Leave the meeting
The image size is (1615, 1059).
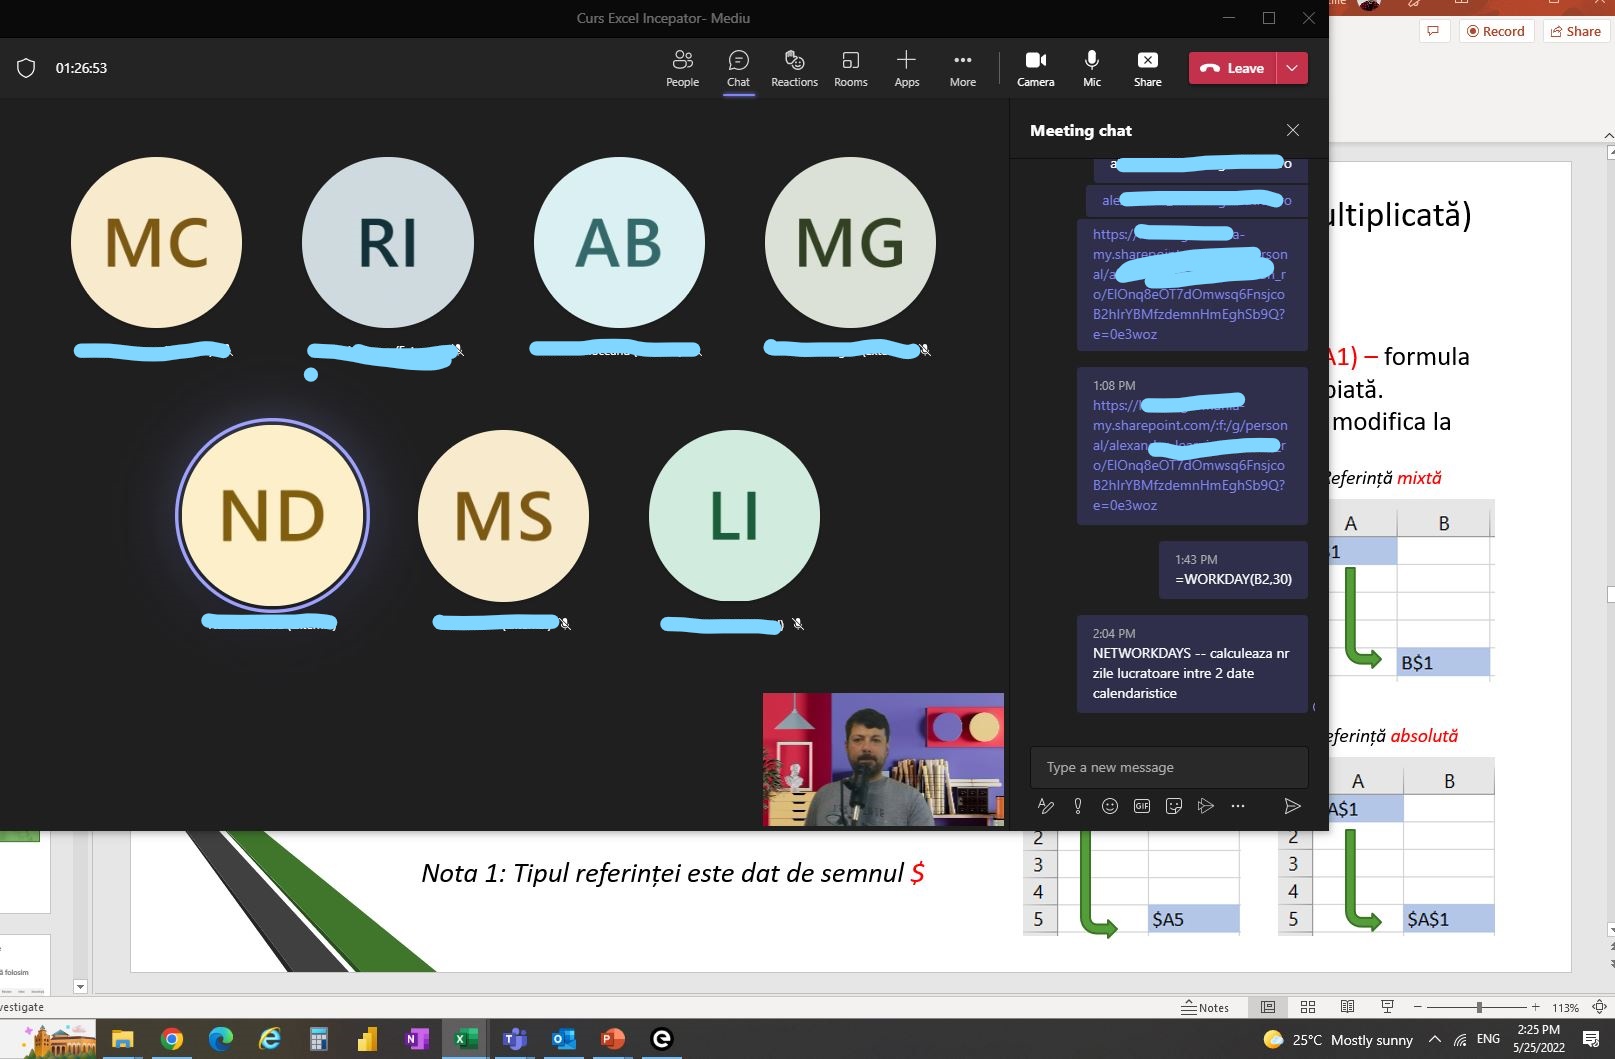click(x=1233, y=68)
